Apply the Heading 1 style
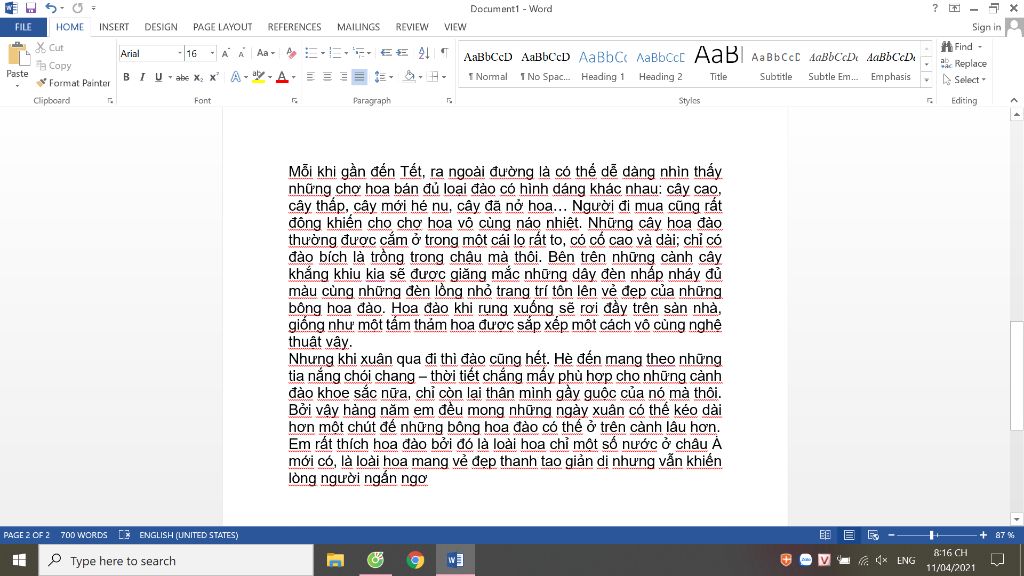1024x576 pixels. click(x=602, y=65)
